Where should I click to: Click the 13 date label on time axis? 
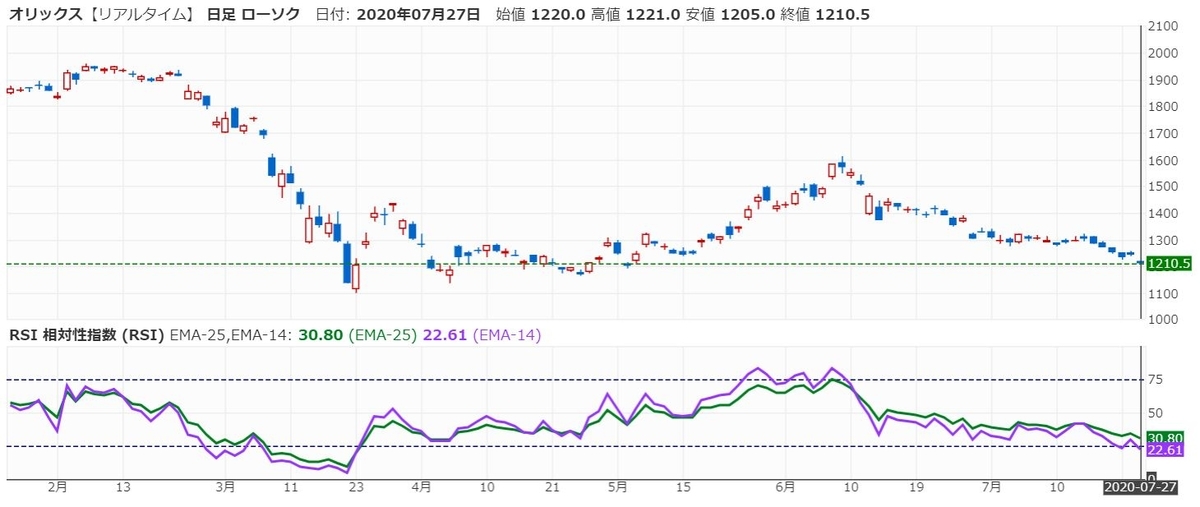[123, 487]
